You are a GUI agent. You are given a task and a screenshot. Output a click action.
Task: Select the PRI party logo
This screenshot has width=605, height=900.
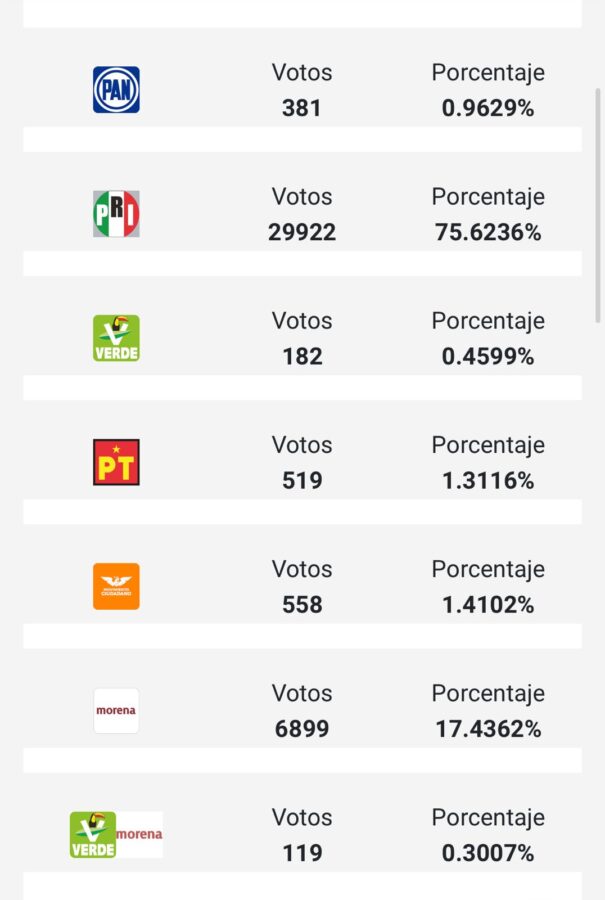tap(116, 214)
